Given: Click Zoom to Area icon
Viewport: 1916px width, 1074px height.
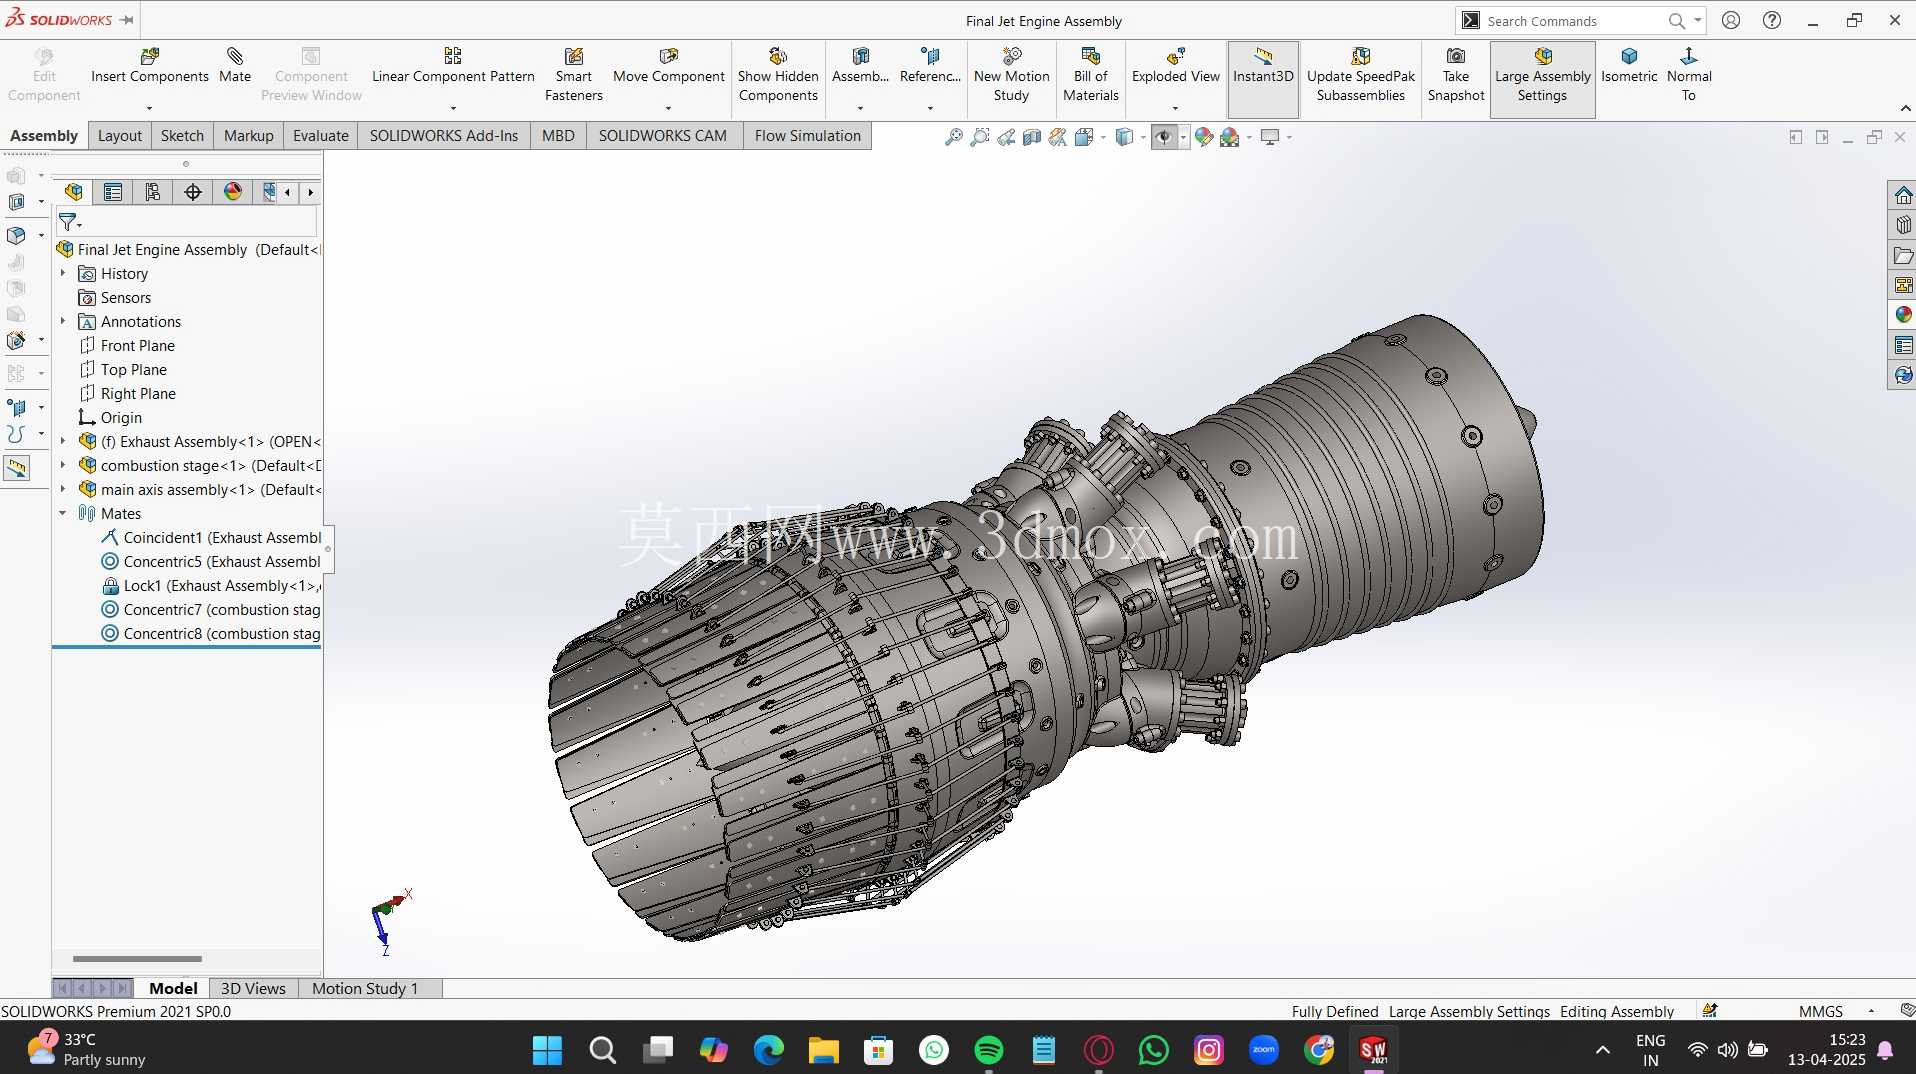Looking at the screenshot, I should pyautogui.click(x=980, y=137).
